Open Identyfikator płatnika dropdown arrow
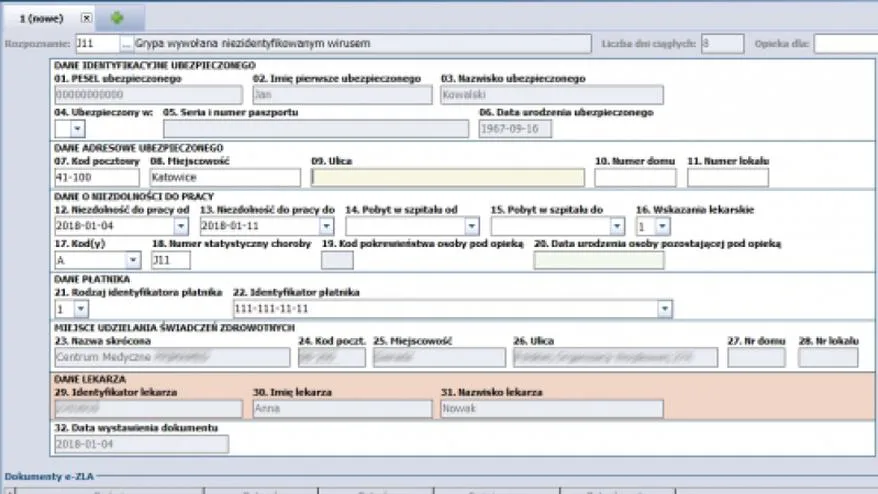 click(665, 309)
